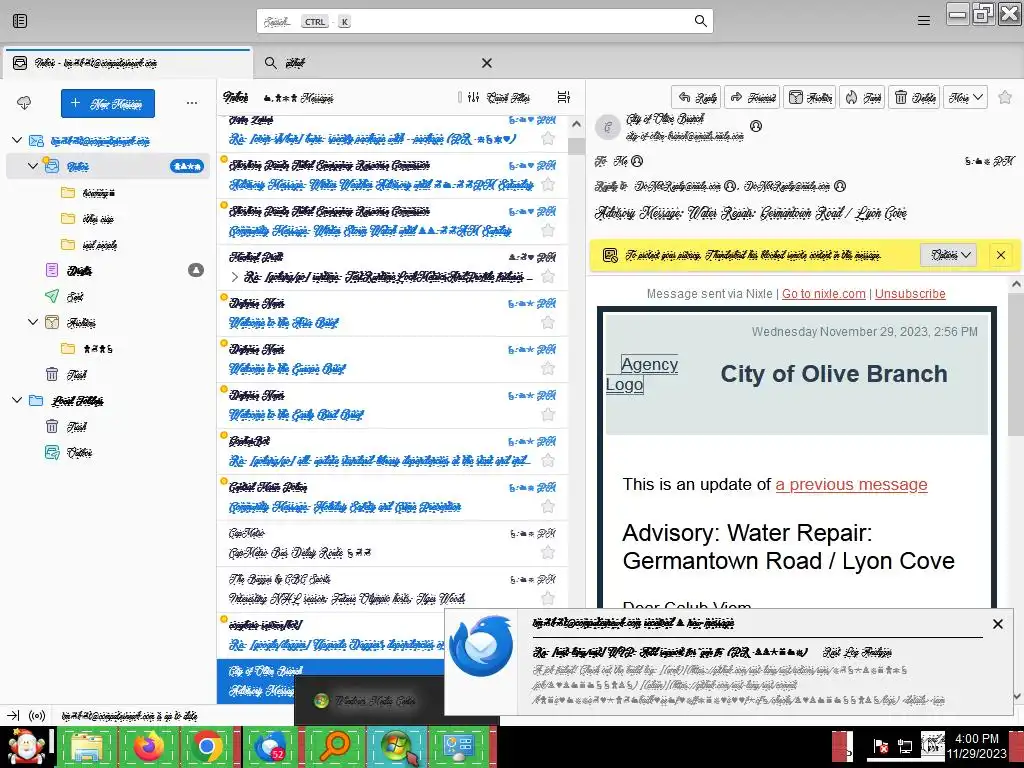The height and width of the screenshot is (768, 1024).
Task: Star the Interesting NHL season message
Action: coord(548,598)
